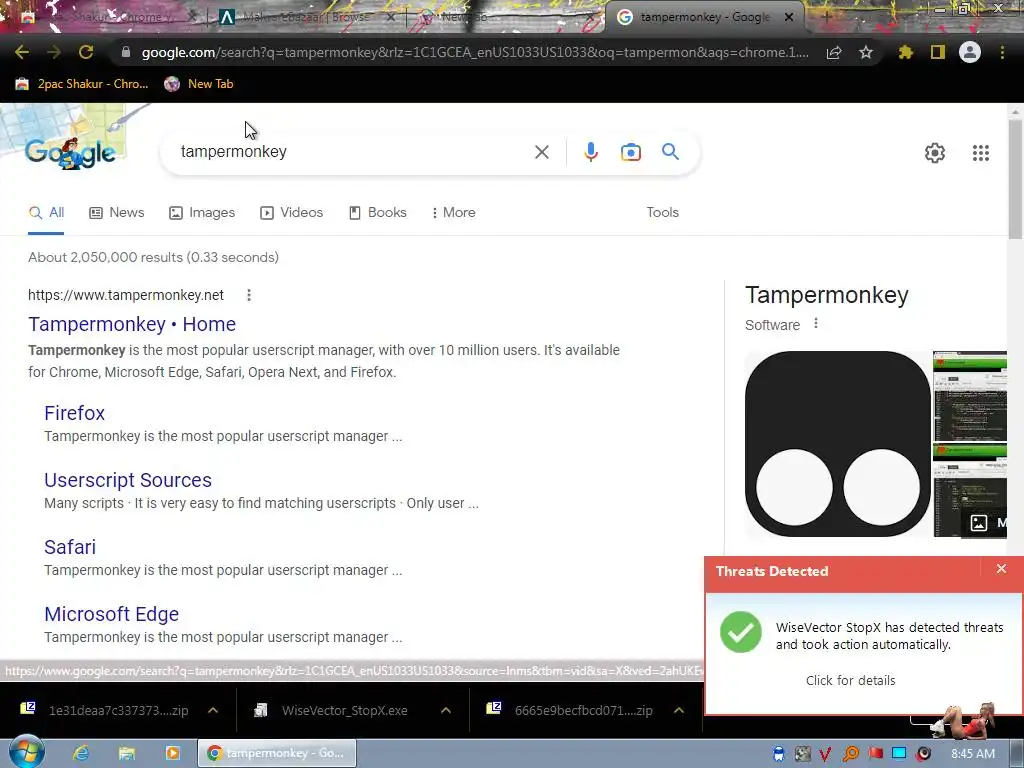1024x768 pixels.
Task: Open Chrome's three-dot menu
Action: 1002,52
